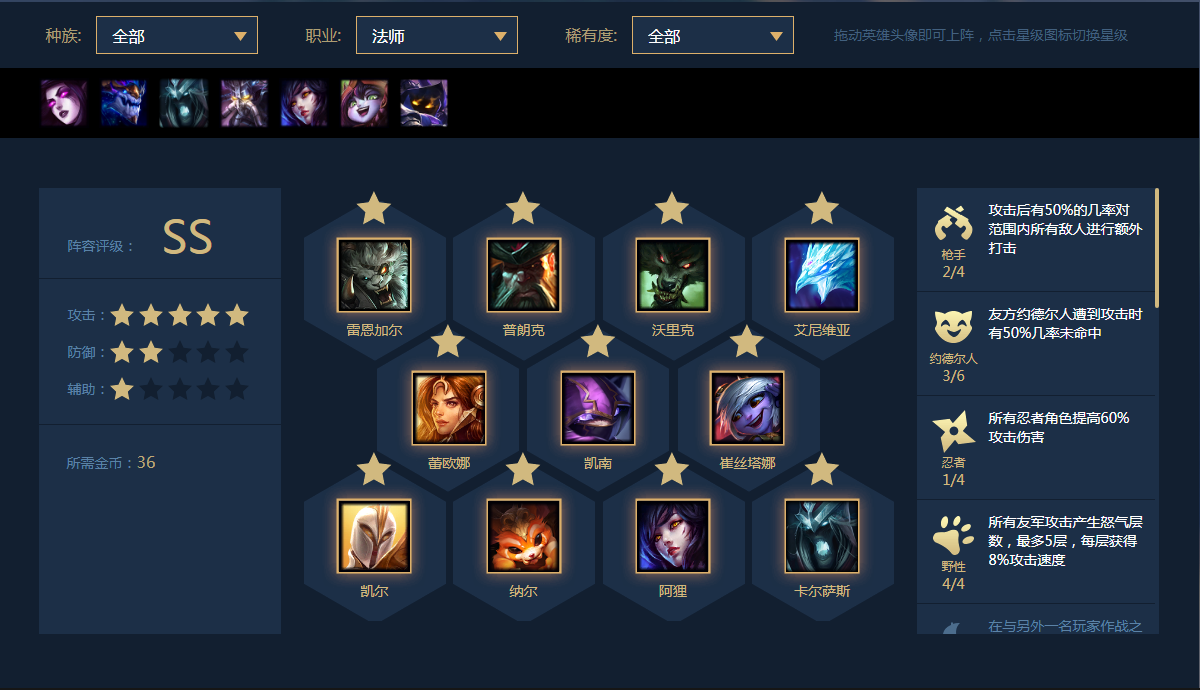Toggle the star level above 雷恩加尔
Image resolution: width=1200 pixels, height=690 pixels.
click(374, 208)
